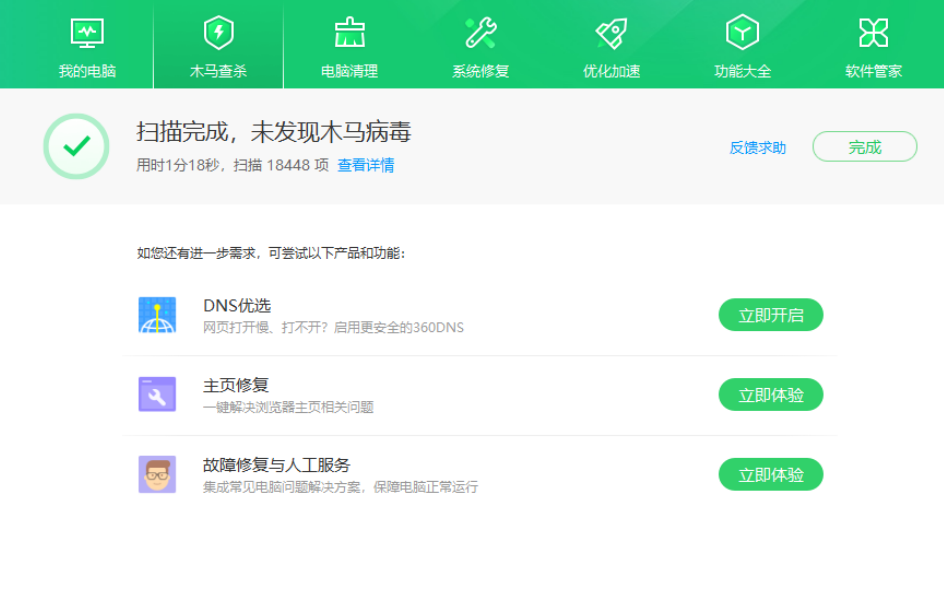Open the 电脑清理 broom icon
The height and width of the screenshot is (606, 944).
click(349, 33)
